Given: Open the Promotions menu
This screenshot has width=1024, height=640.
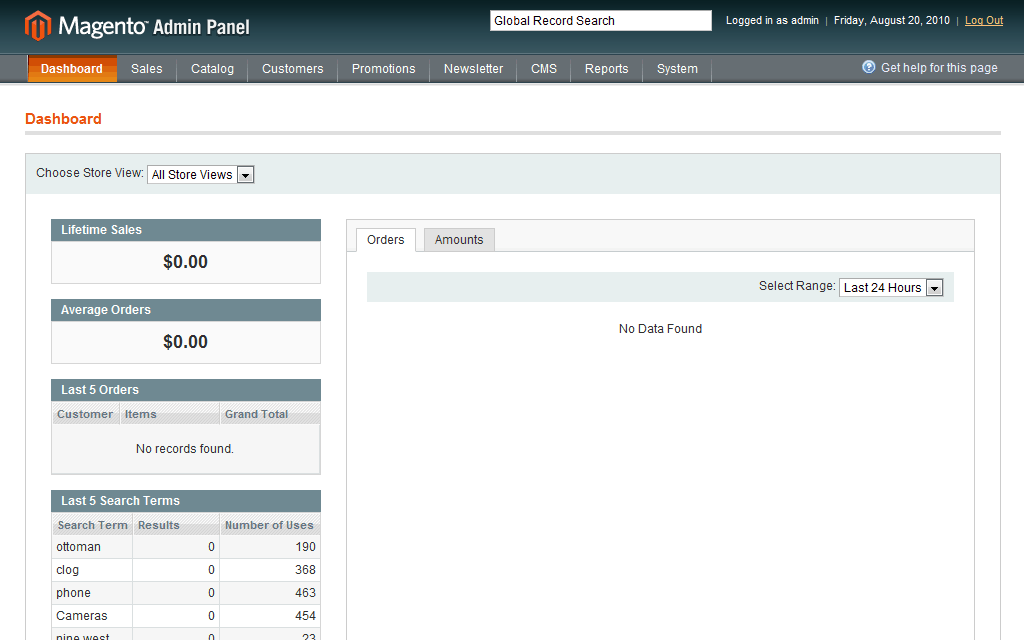Looking at the screenshot, I should pos(383,69).
